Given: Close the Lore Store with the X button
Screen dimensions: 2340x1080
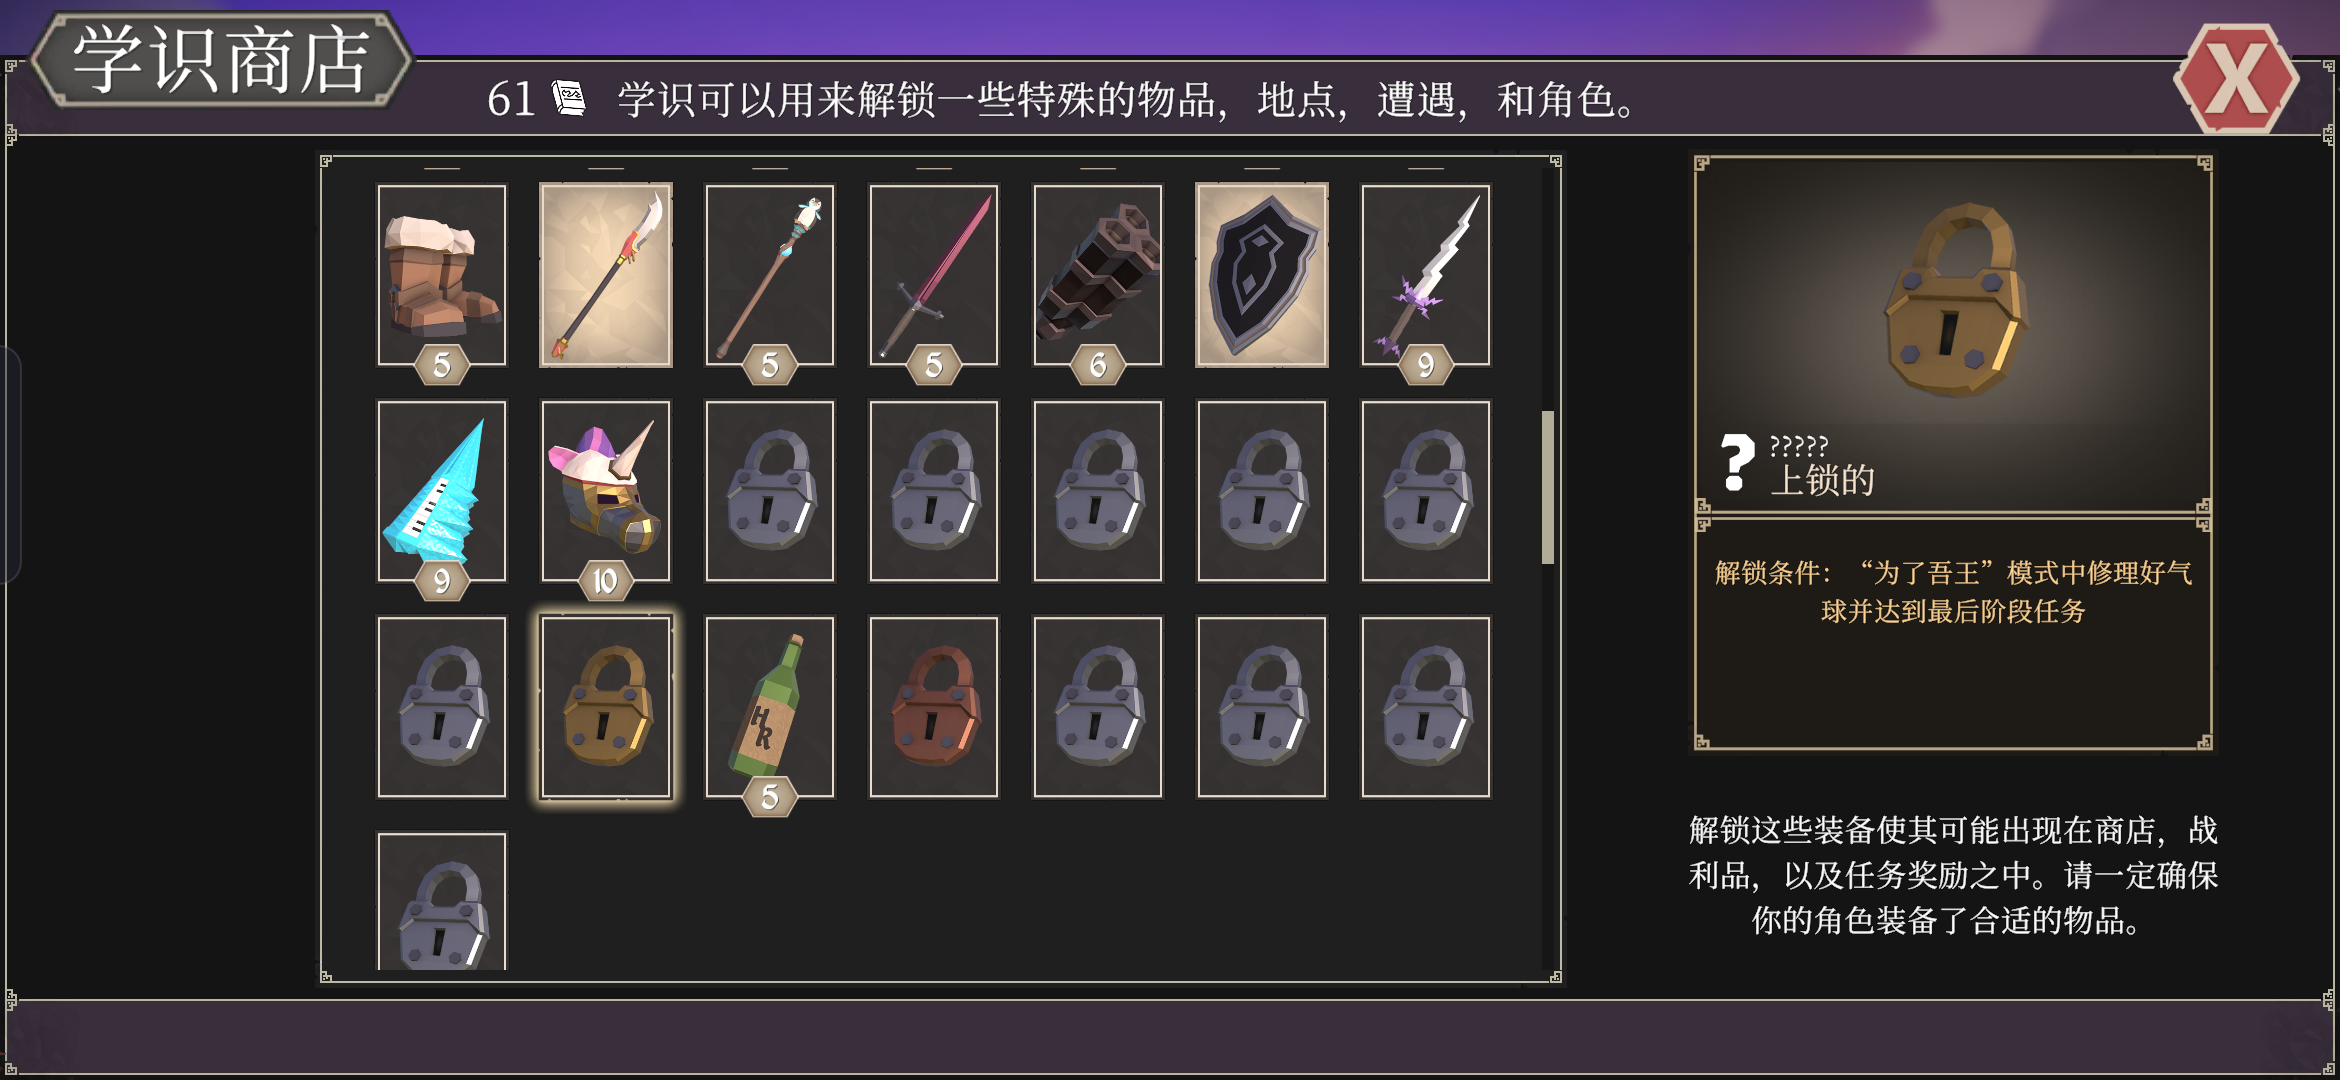Looking at the screenshot, I should [x=2237, y=80].
